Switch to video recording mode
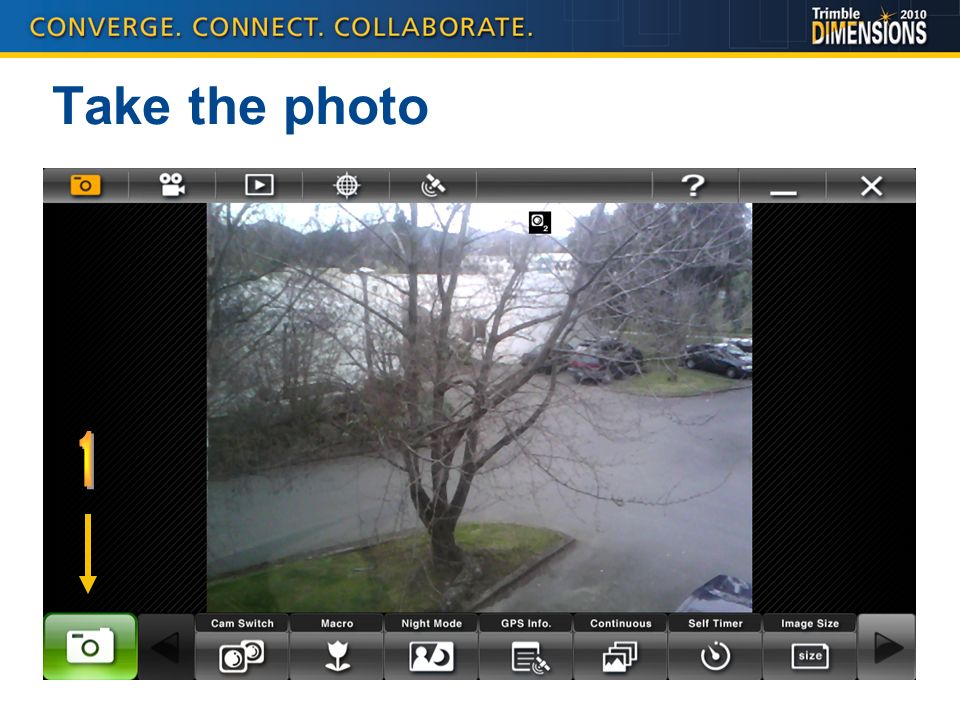The image size is (960, 720). click(172, 185)
